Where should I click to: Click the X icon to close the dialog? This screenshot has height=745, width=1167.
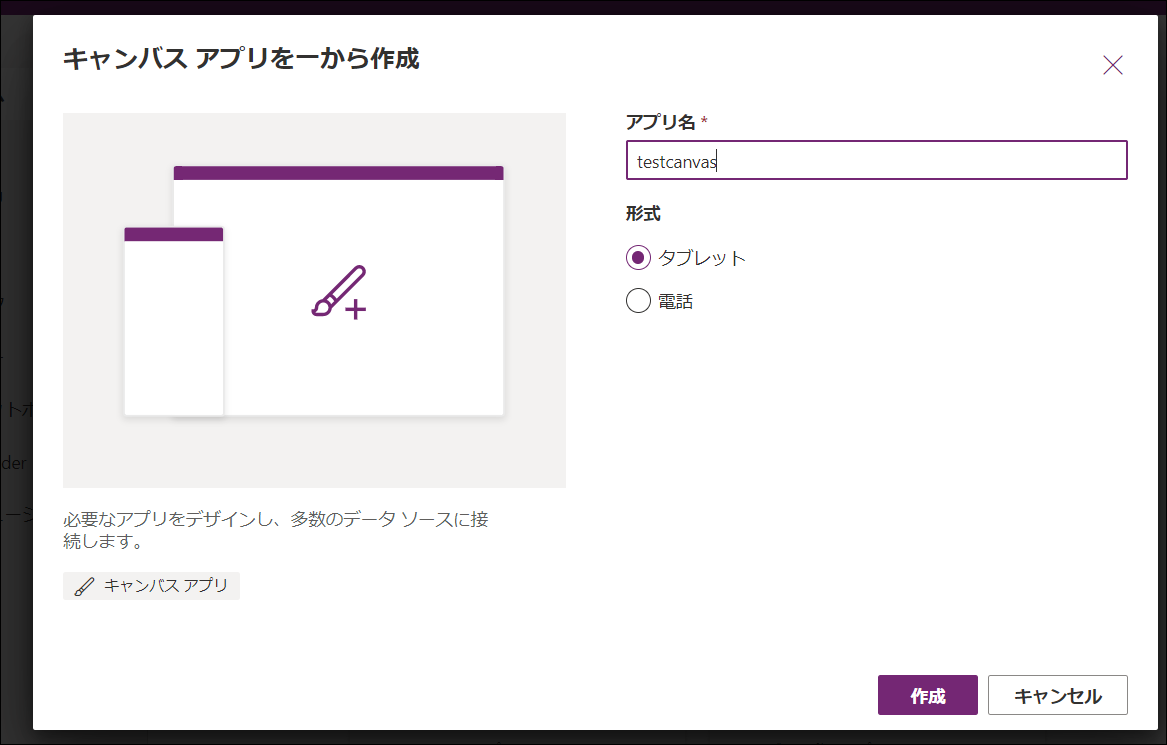pyautogui.click(x=1112, y=64)
